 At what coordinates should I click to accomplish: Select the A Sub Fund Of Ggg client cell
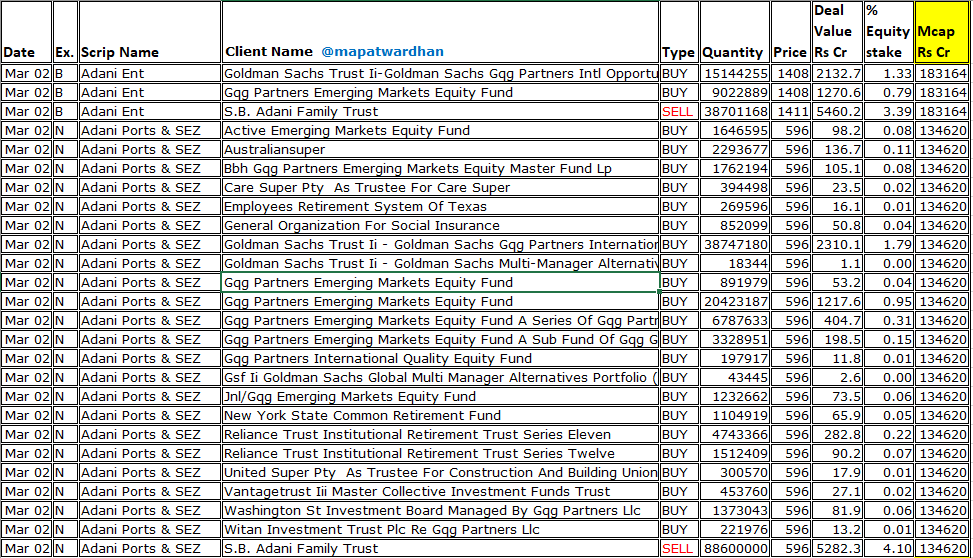(x=440, y=340)
